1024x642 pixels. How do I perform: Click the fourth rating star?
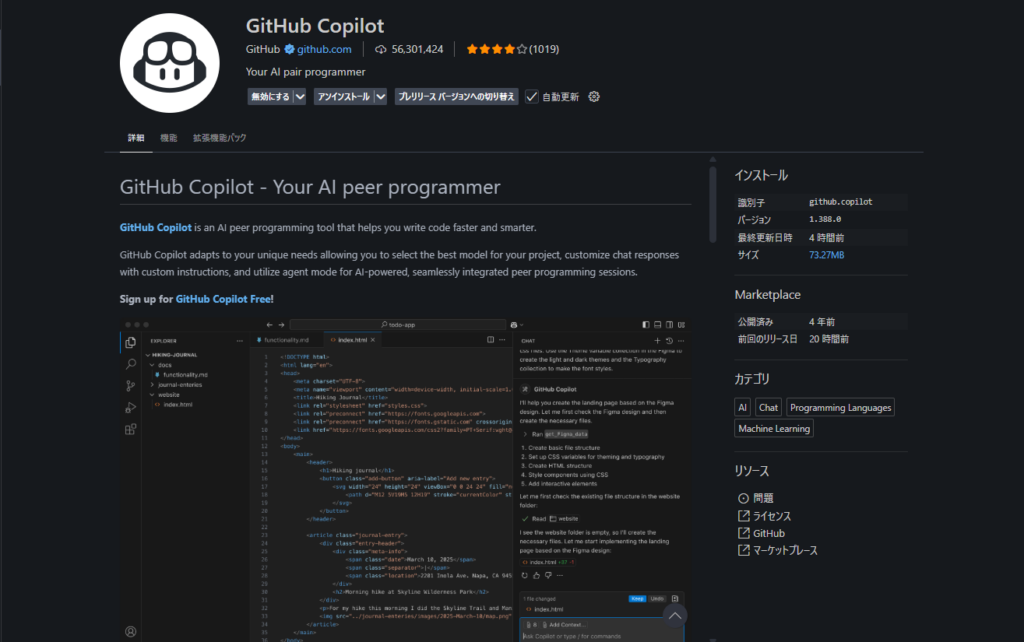click(x=508, y=48)
